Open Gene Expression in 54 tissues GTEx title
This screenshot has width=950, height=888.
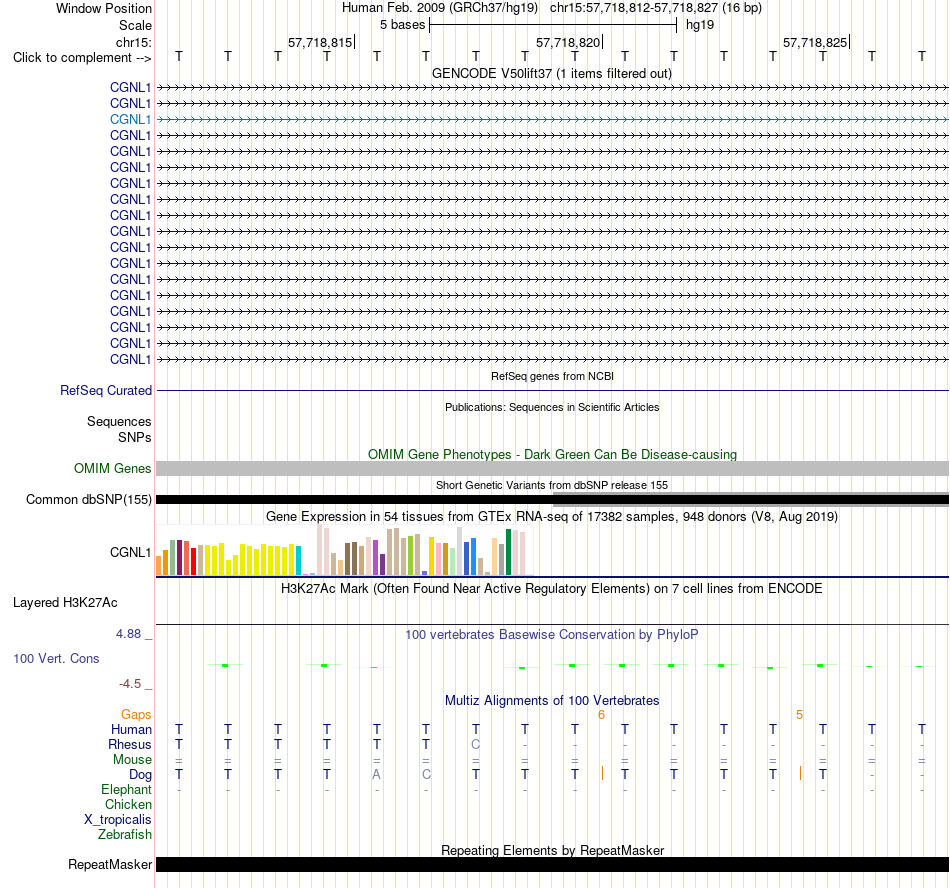(552, 517)
